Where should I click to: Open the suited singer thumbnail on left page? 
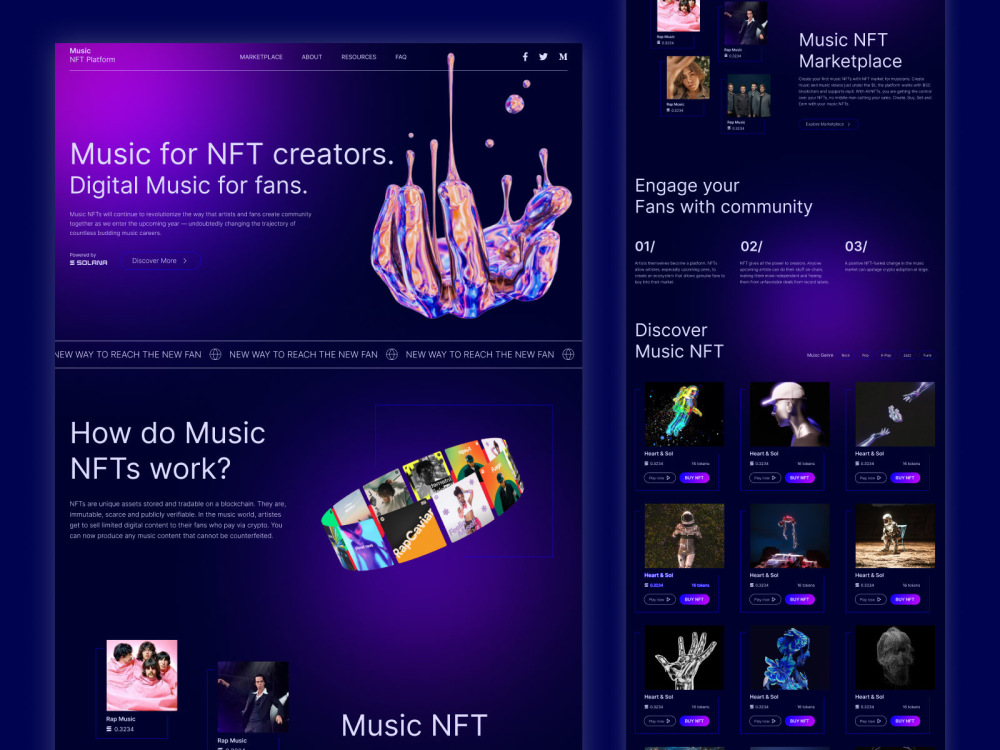pyautogui.click(x=253, y=697)
